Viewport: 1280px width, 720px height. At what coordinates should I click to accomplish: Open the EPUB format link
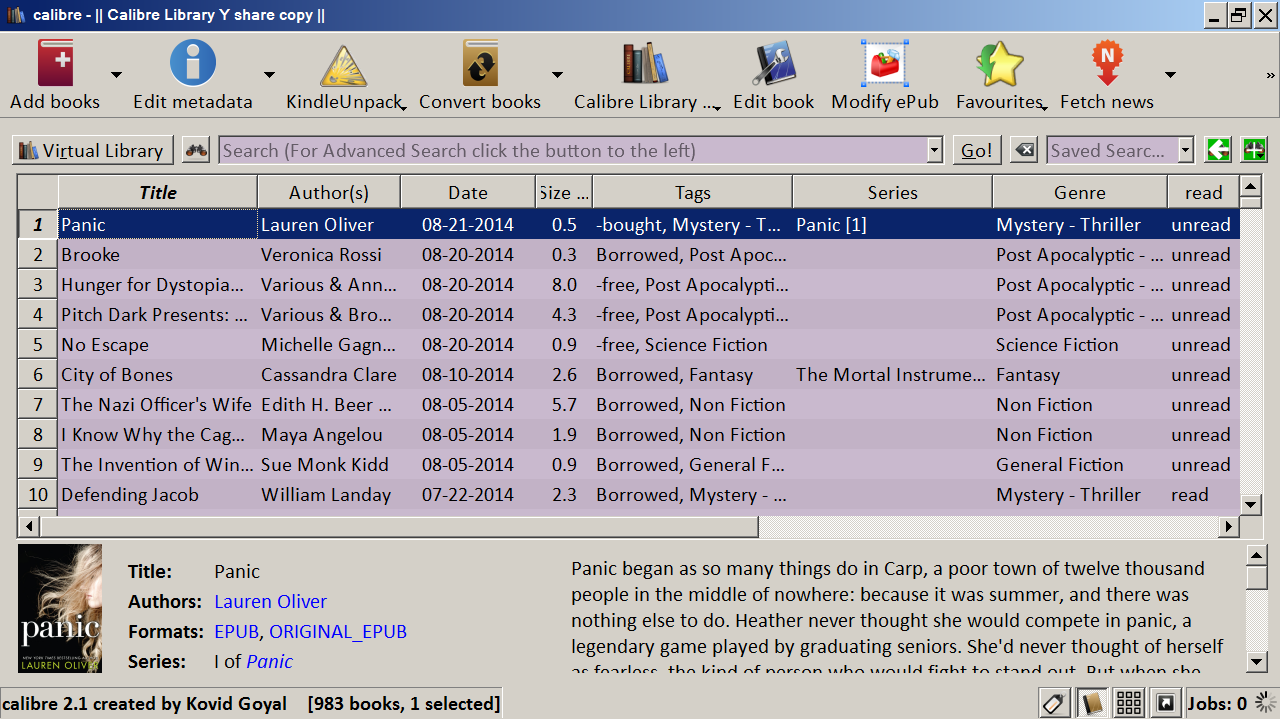click(x=236, y=631)
